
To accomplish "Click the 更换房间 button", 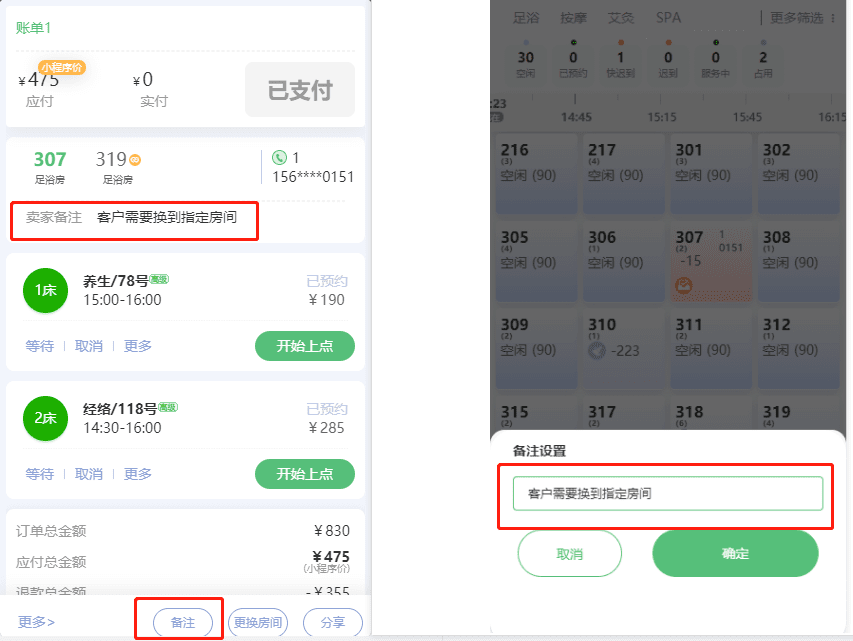I will coord(258,622).
